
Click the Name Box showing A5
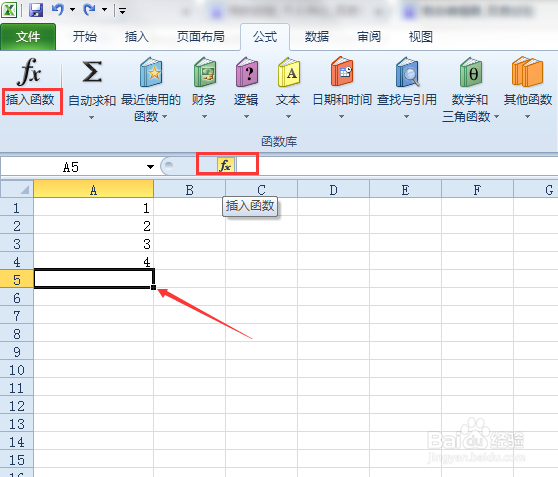coord(71,167)
